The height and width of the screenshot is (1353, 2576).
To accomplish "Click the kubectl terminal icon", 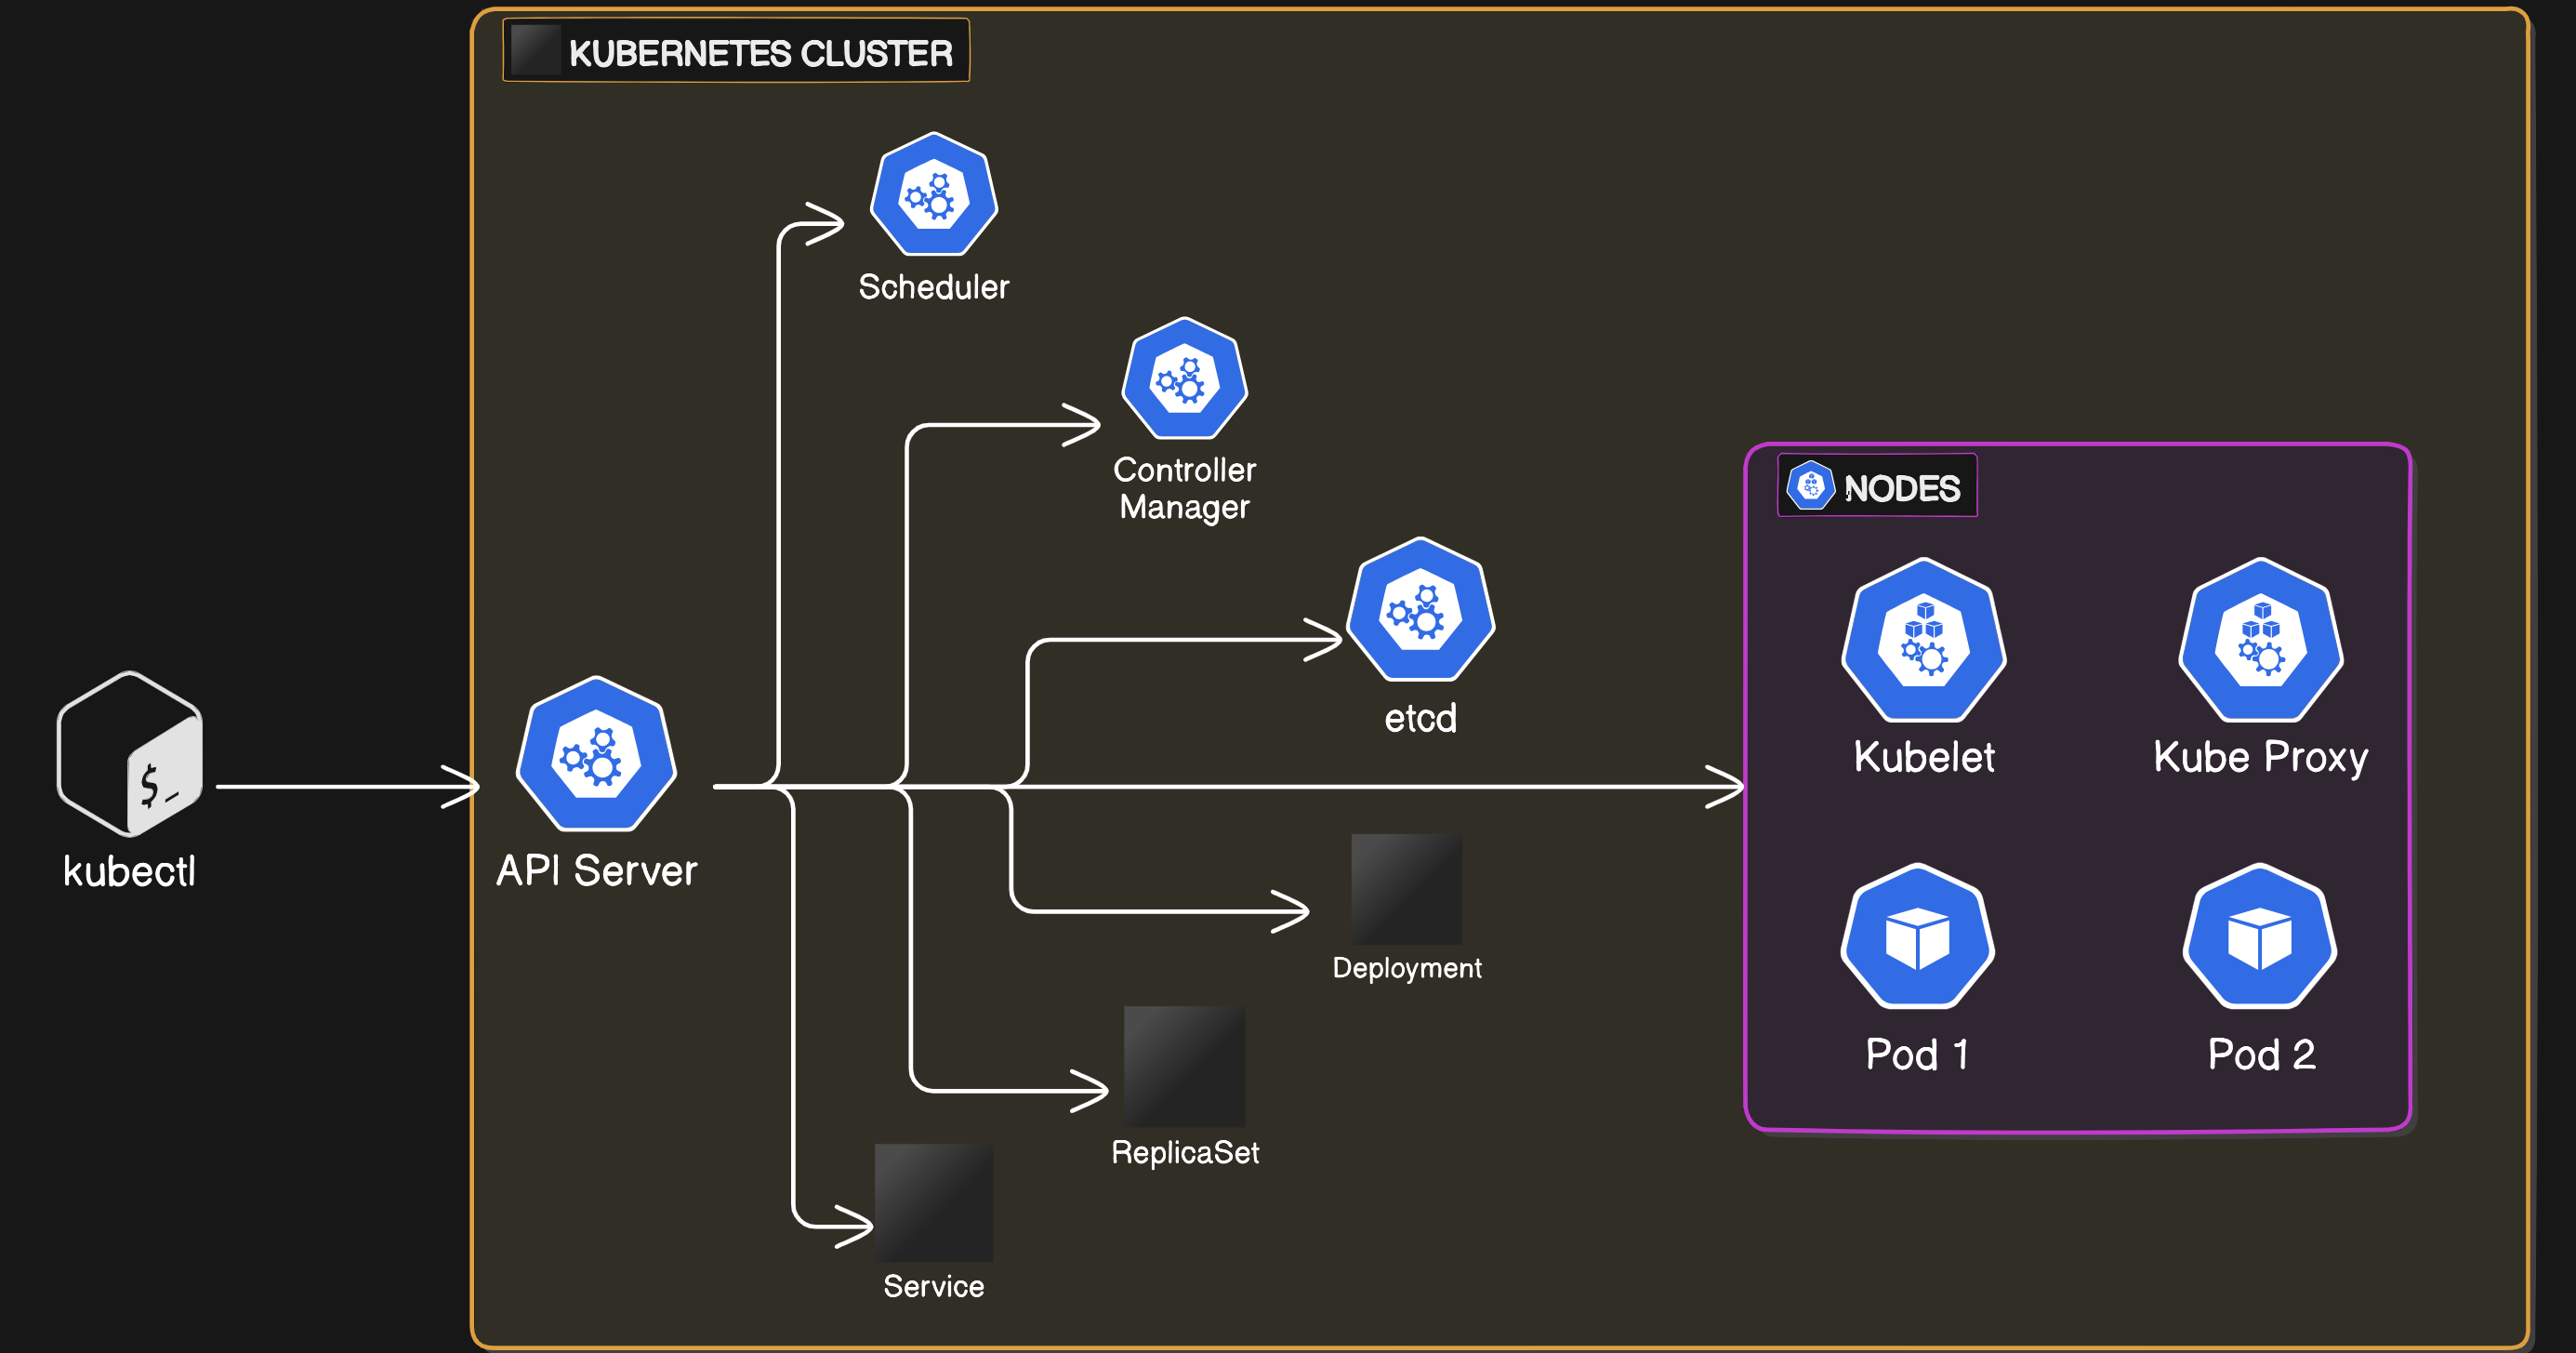I will click(130, 754).
